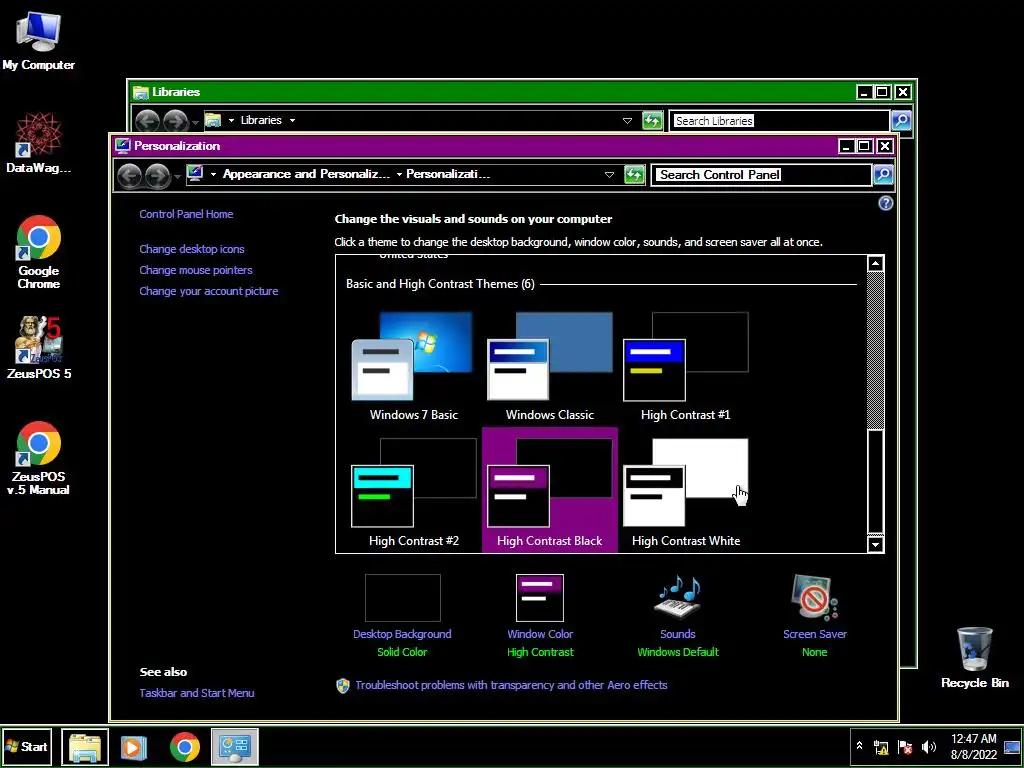This screenshot has height=768, width=1024.
Task: Open Windows Media Player in taskbar
Action: [133, 747]
